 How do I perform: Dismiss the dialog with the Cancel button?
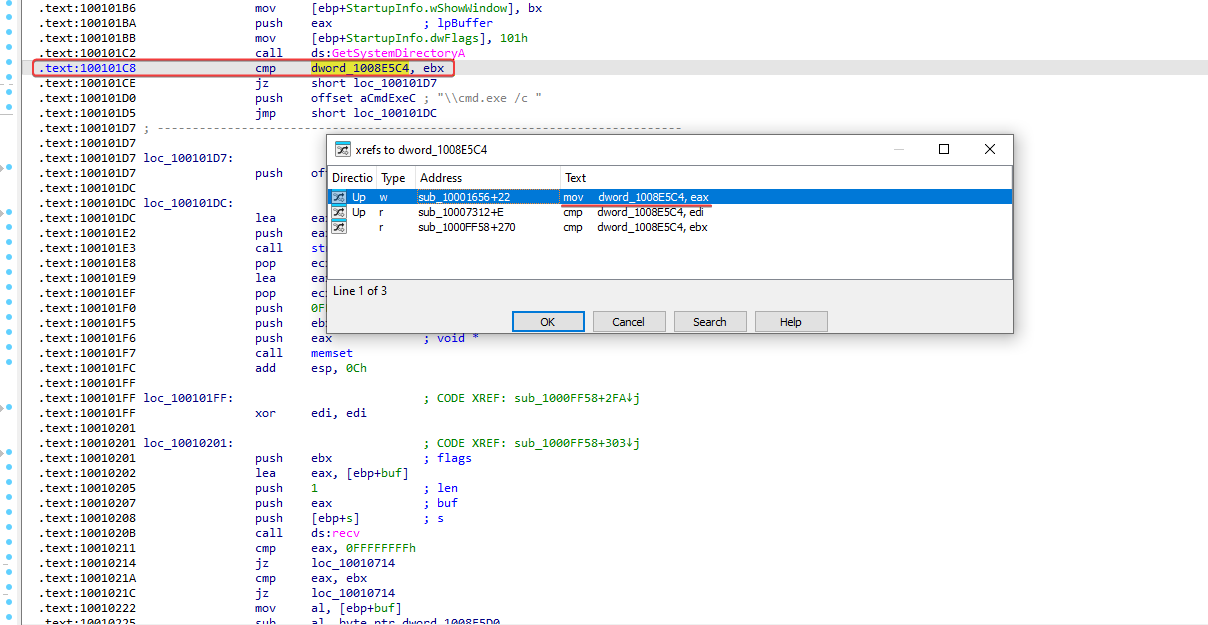pos(629,322)
